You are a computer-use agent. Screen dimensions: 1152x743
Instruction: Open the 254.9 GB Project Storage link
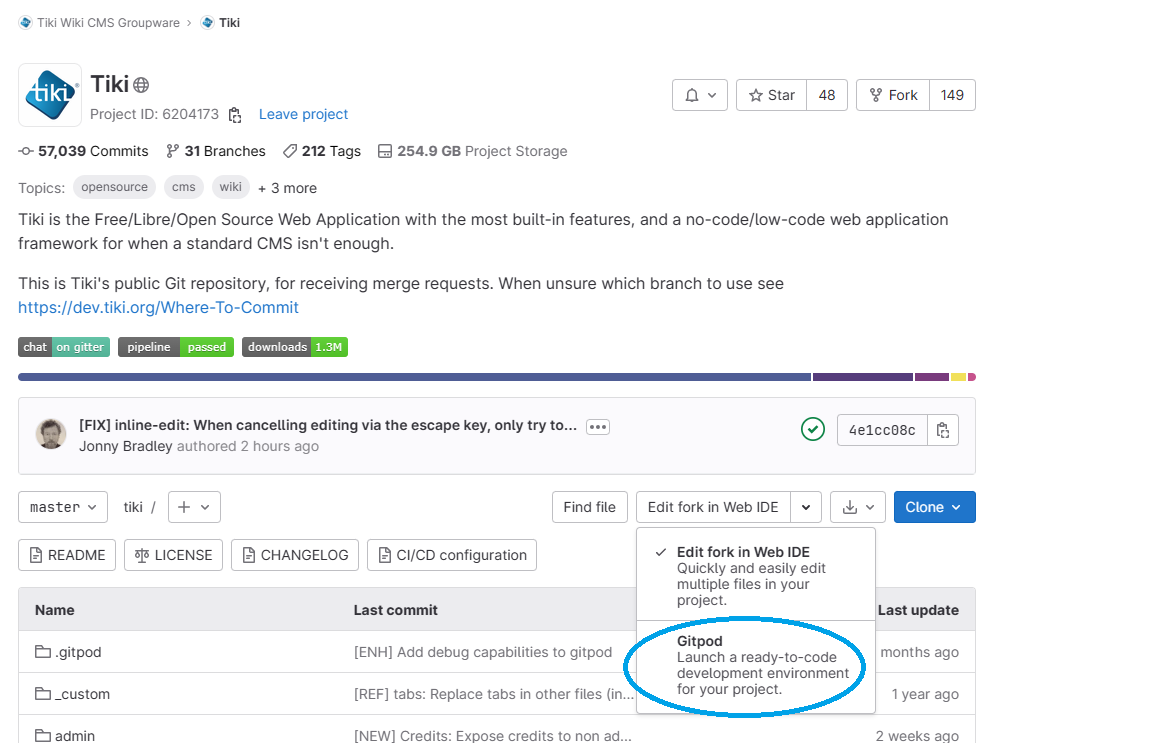472,151
